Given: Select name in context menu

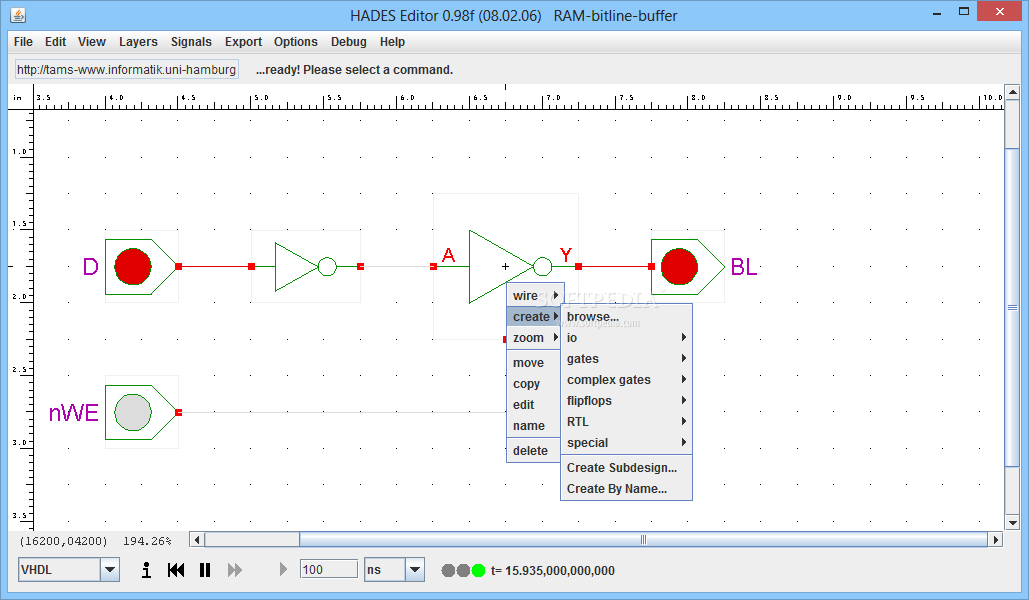Looking at the screenshot, I should click(534, 425).
